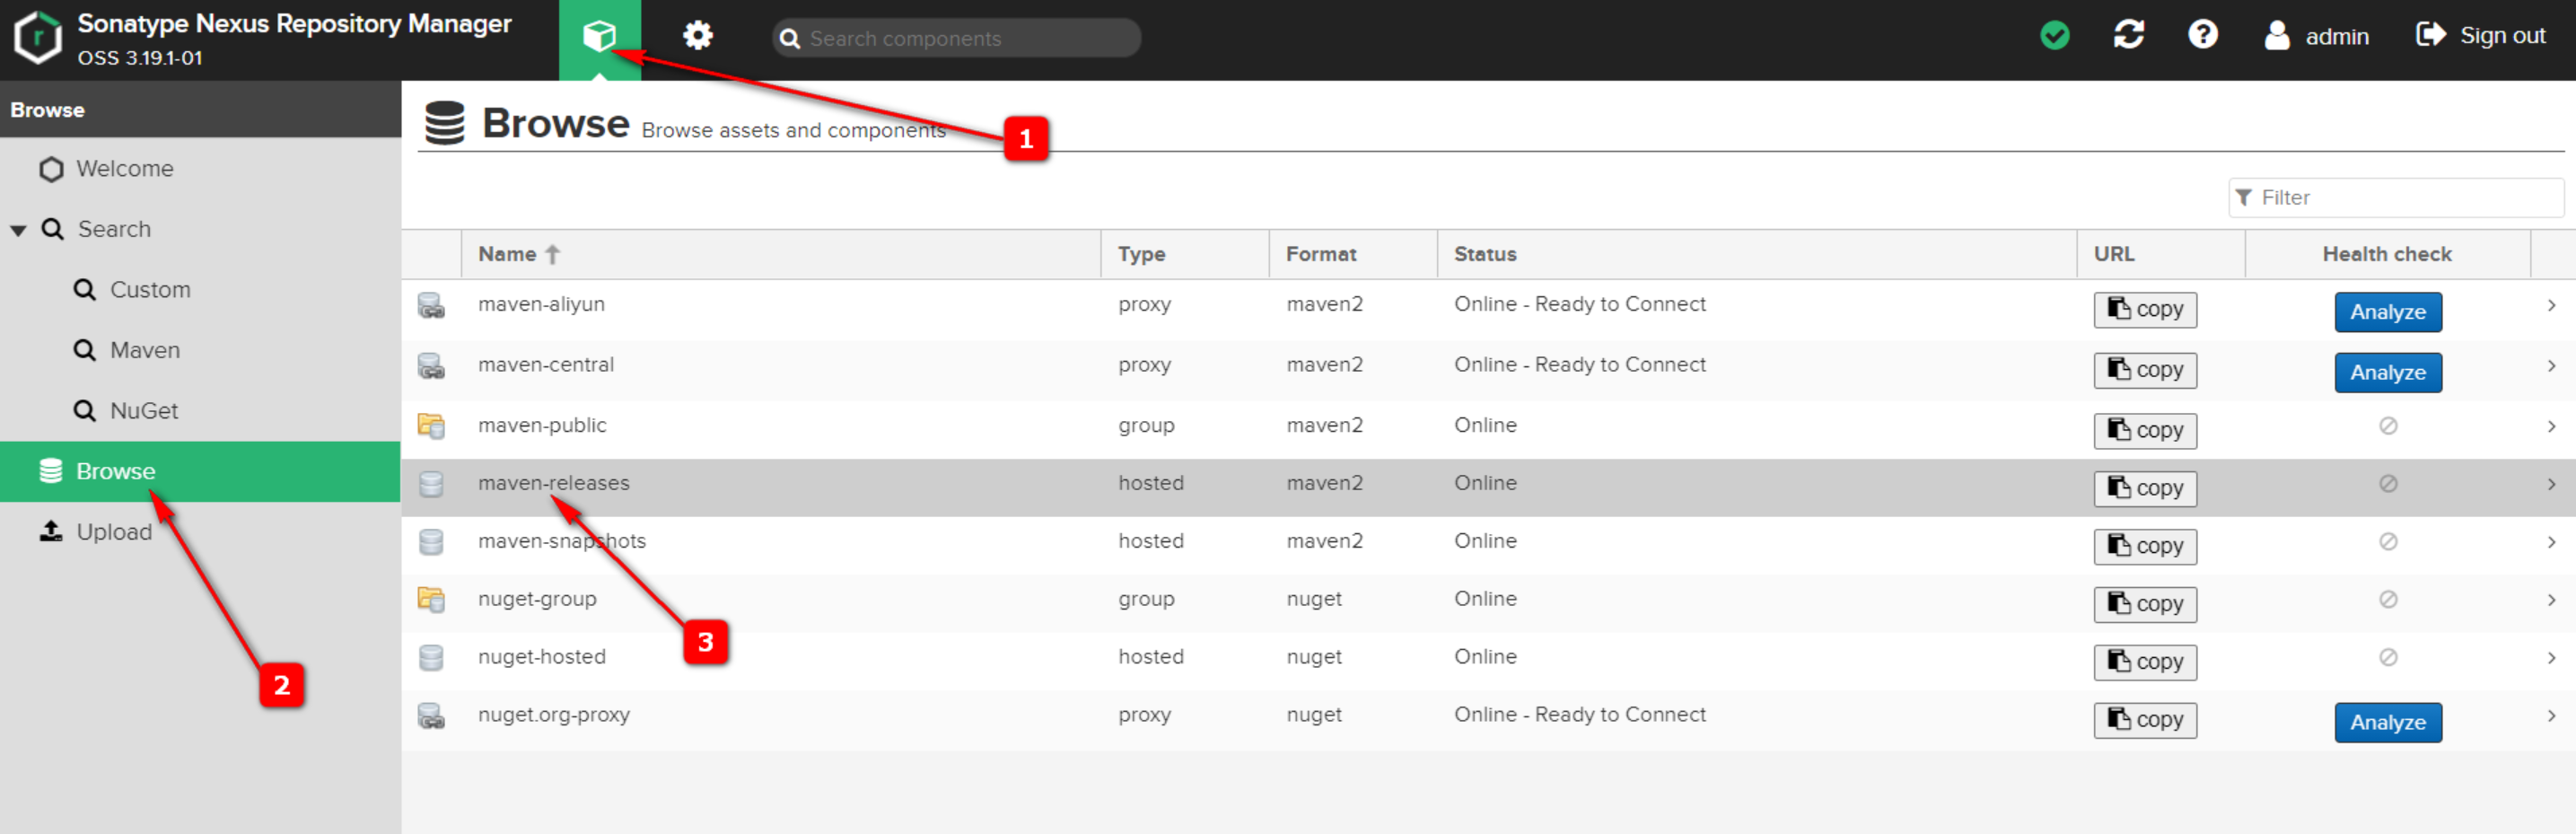The image size is (2576, 834).
Task: Expand nuget-group row chevron
Action: coord(2551,601)
